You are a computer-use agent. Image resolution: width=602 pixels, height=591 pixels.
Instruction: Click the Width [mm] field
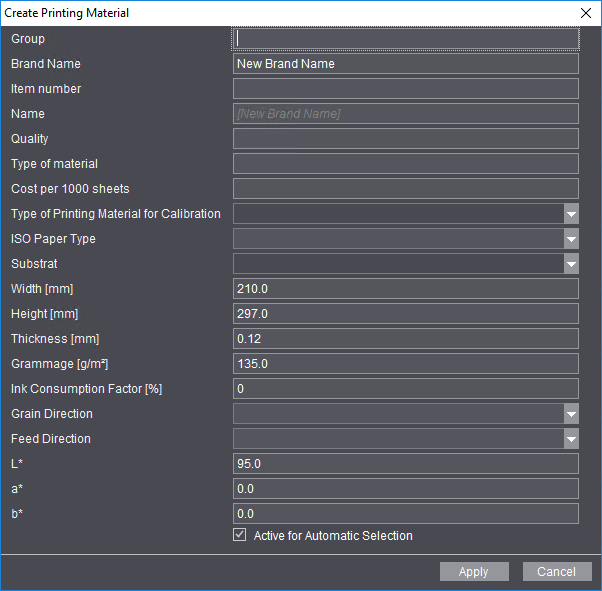(x=405, y=289)
